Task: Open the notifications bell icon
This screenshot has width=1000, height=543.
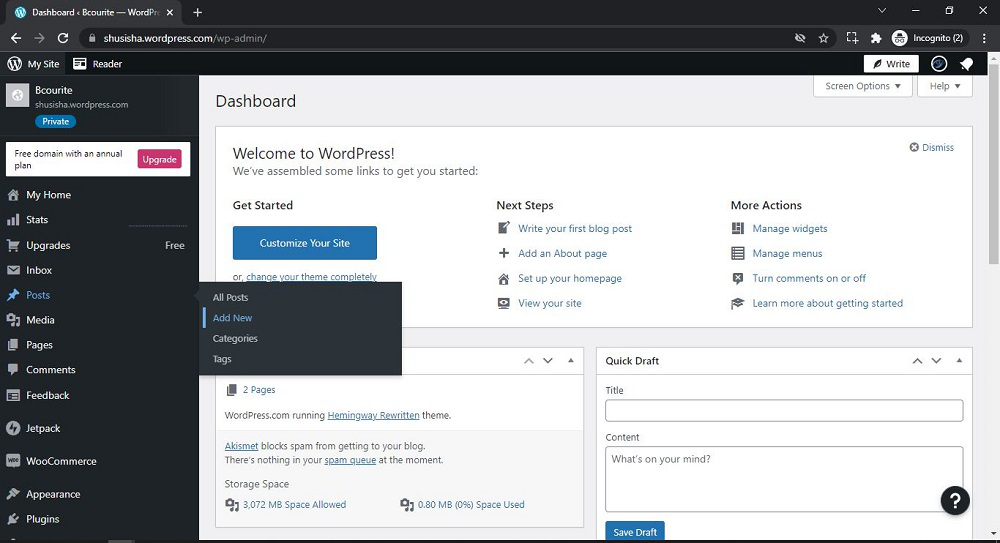Action: click(x=966, y=64)
